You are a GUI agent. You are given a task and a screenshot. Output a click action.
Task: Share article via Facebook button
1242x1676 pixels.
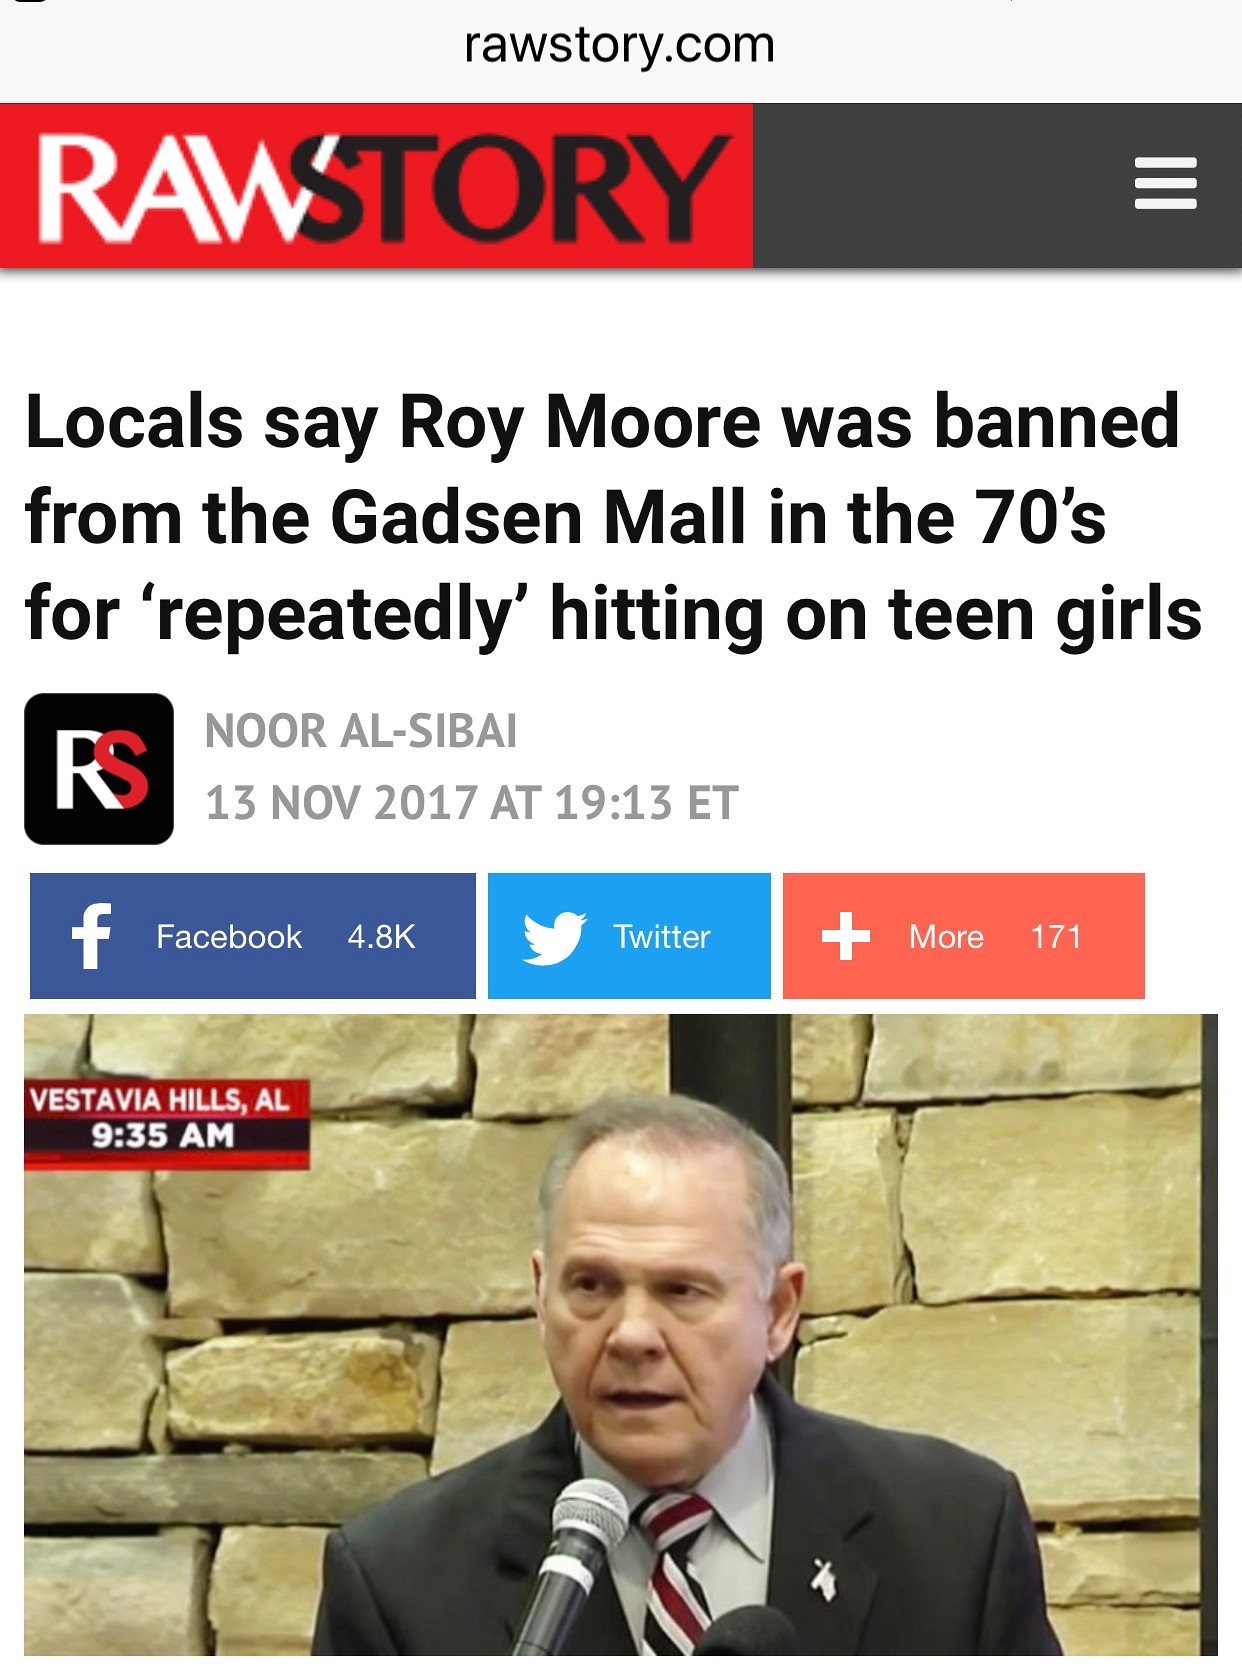click(x=253, y=936)
